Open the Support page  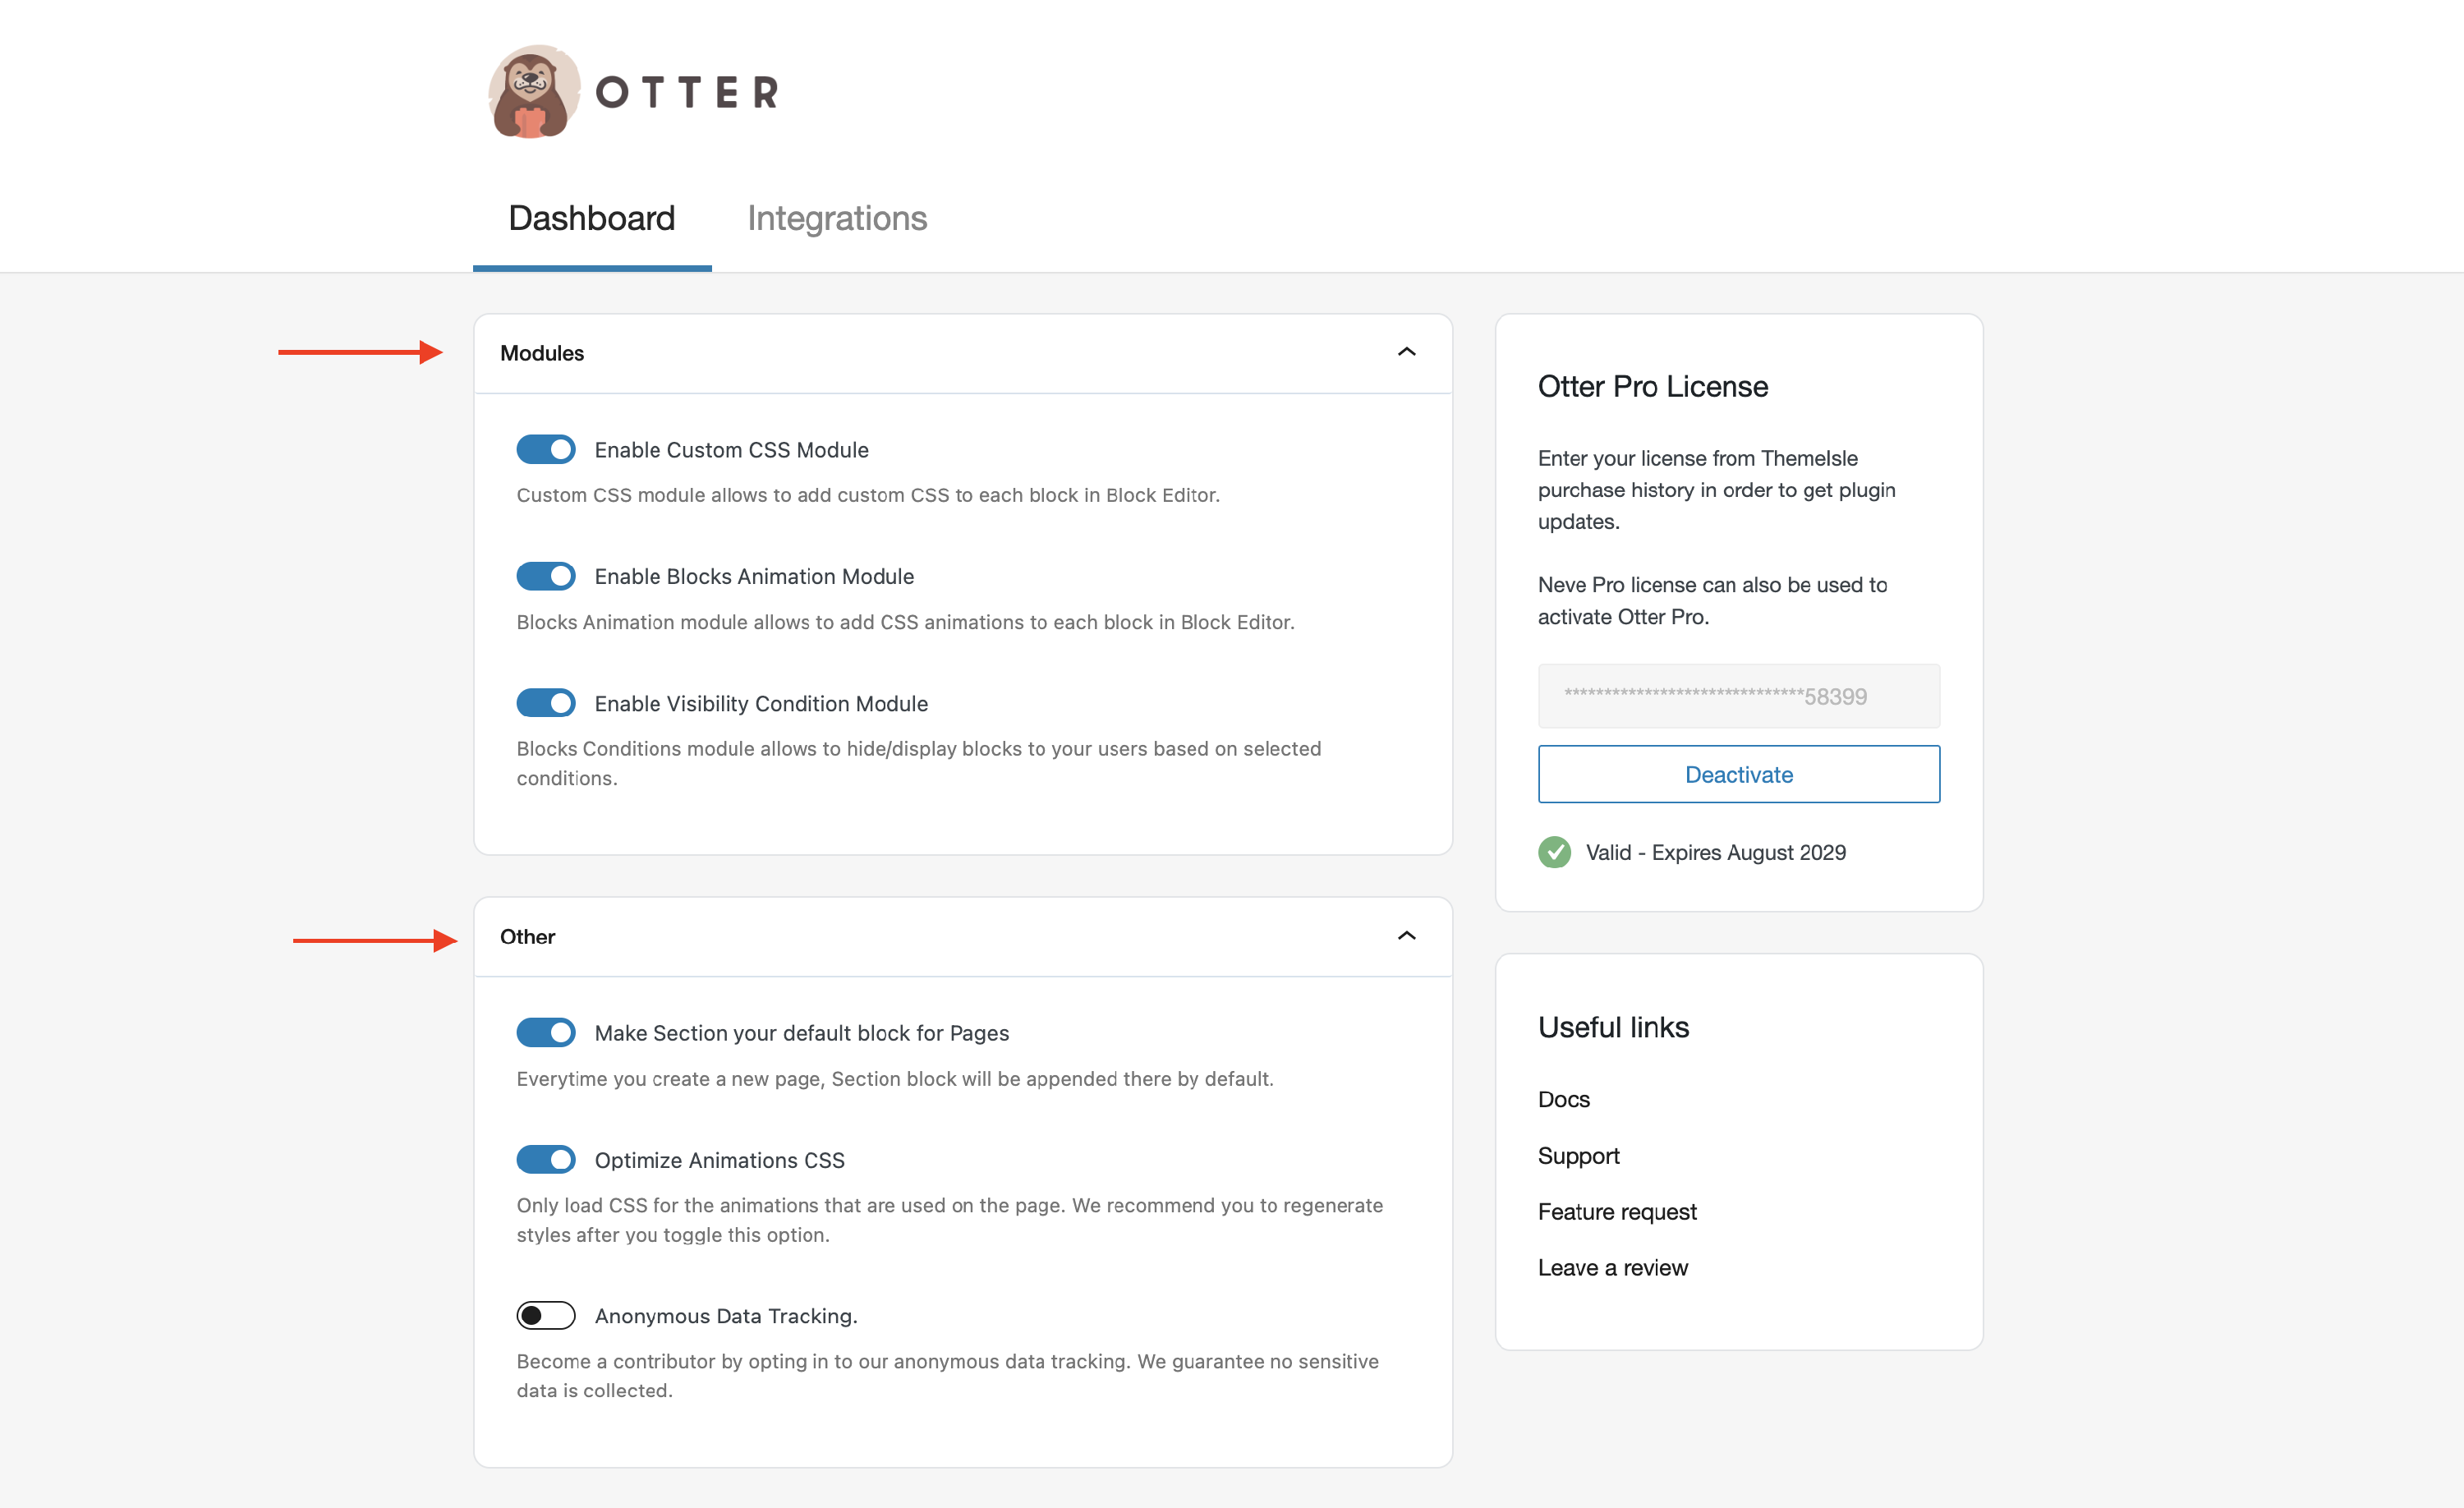(x=1578, y=1156)
